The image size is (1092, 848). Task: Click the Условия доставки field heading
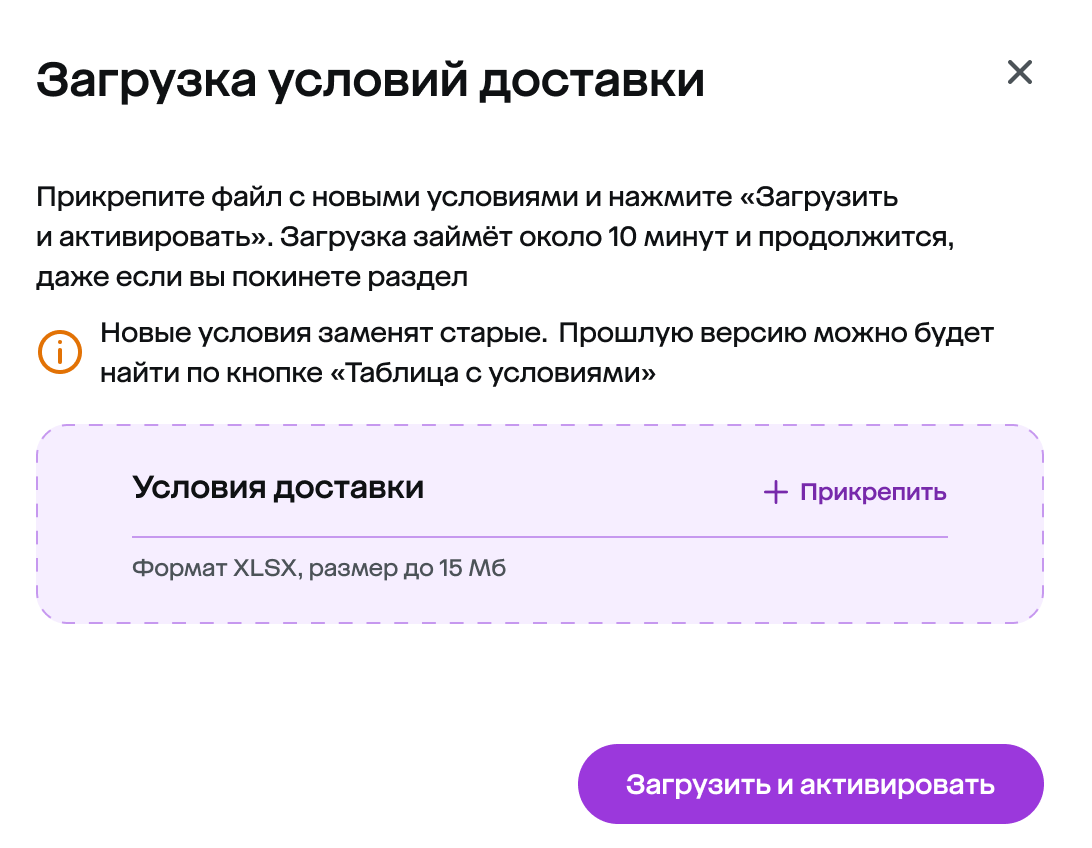tap(278, 488)
